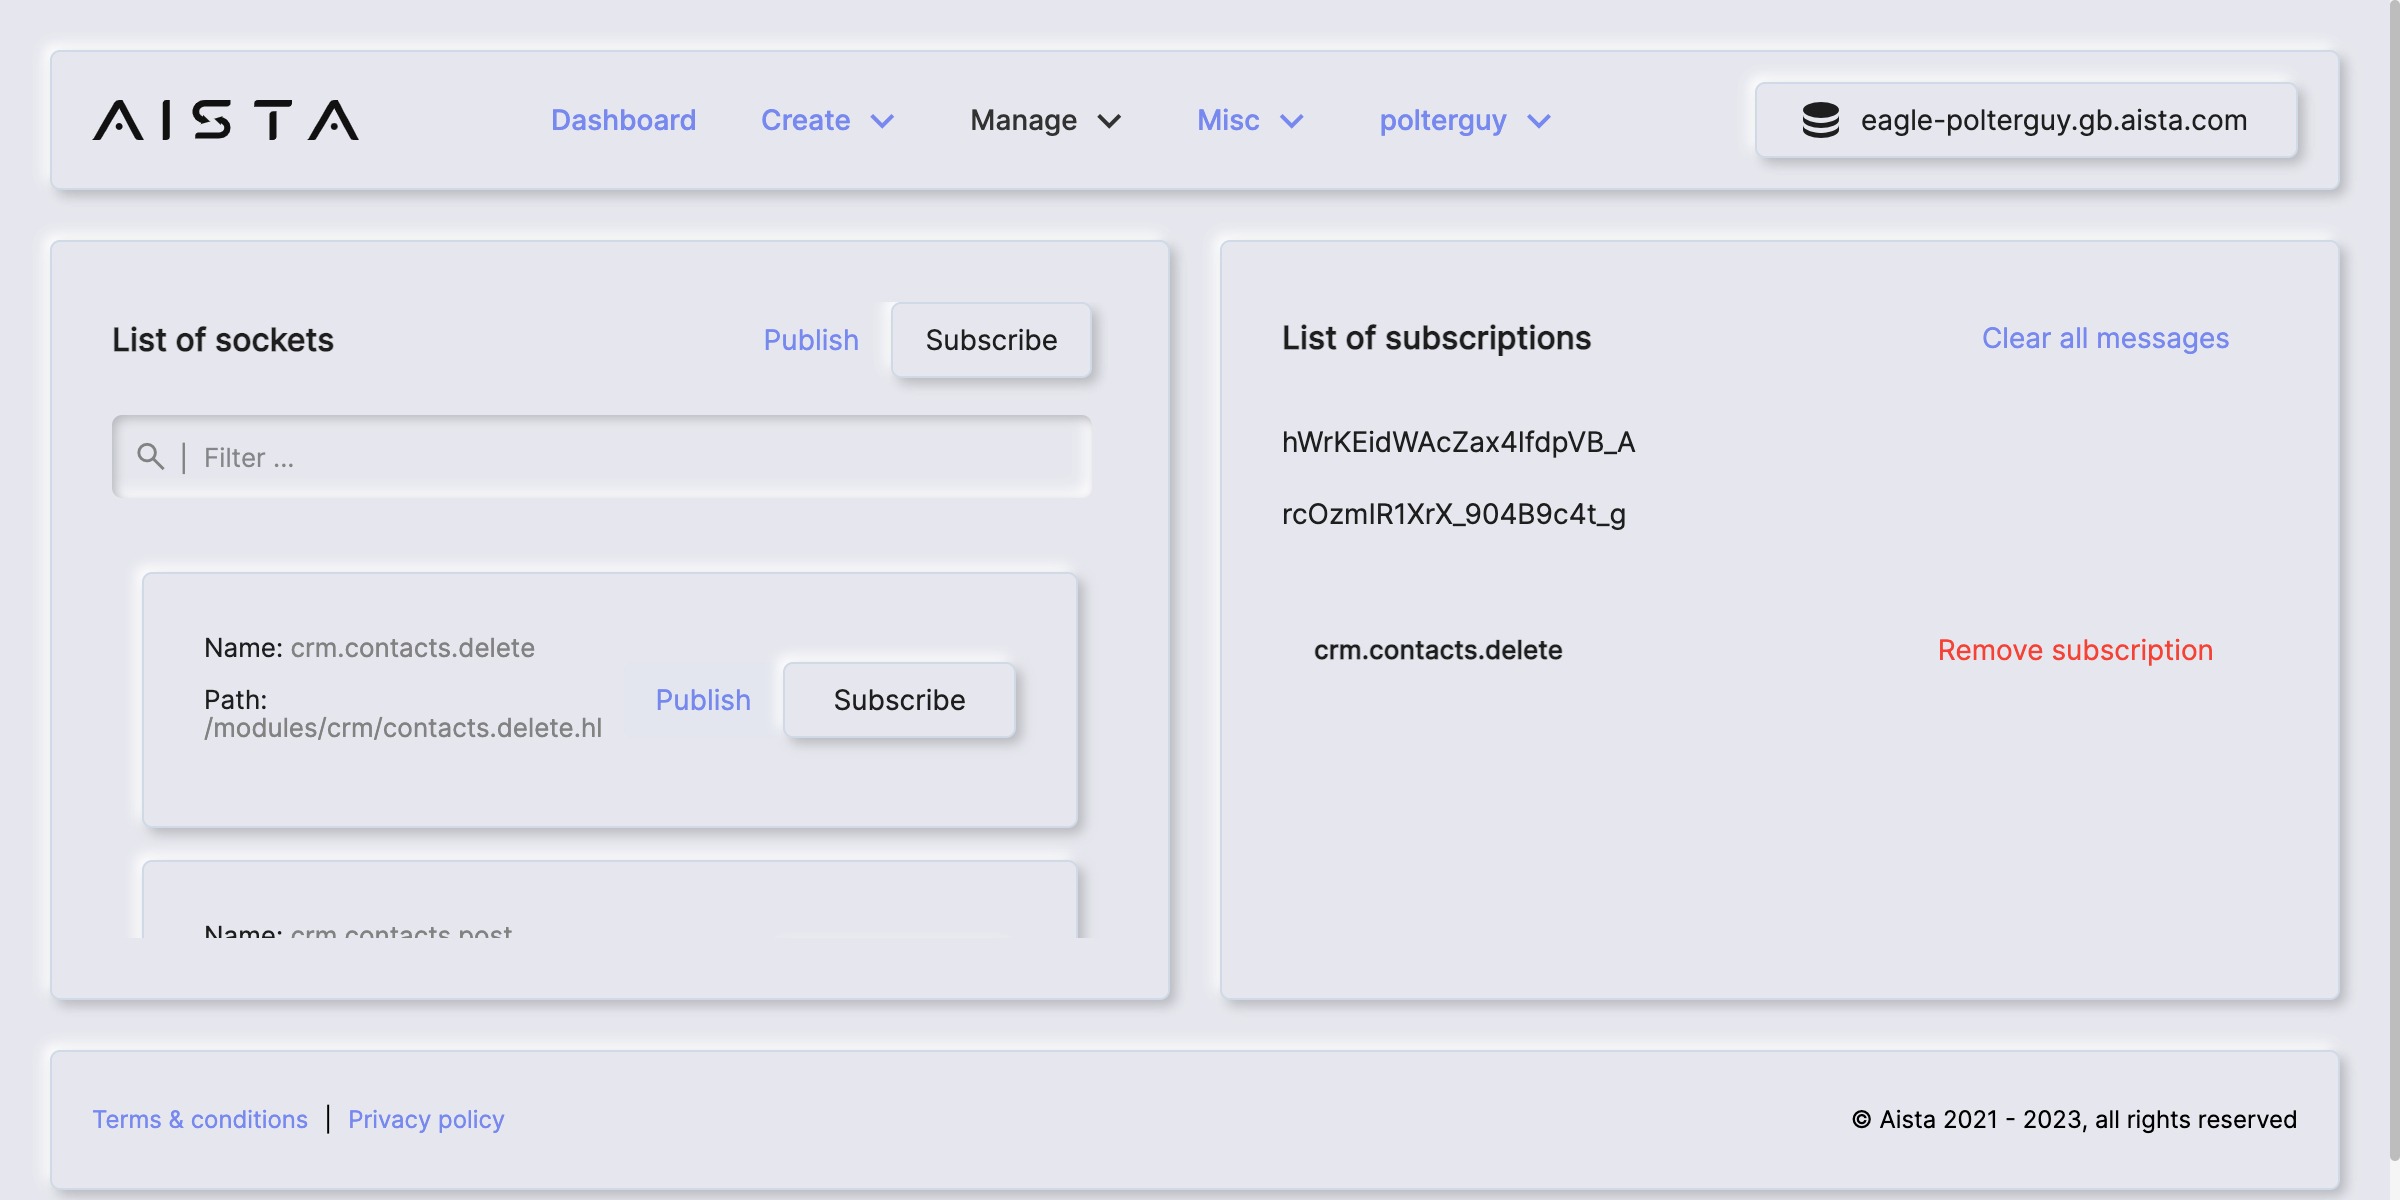Click Clear all messages link
The image size is (2400, 1200).
tap(2105, 338)
